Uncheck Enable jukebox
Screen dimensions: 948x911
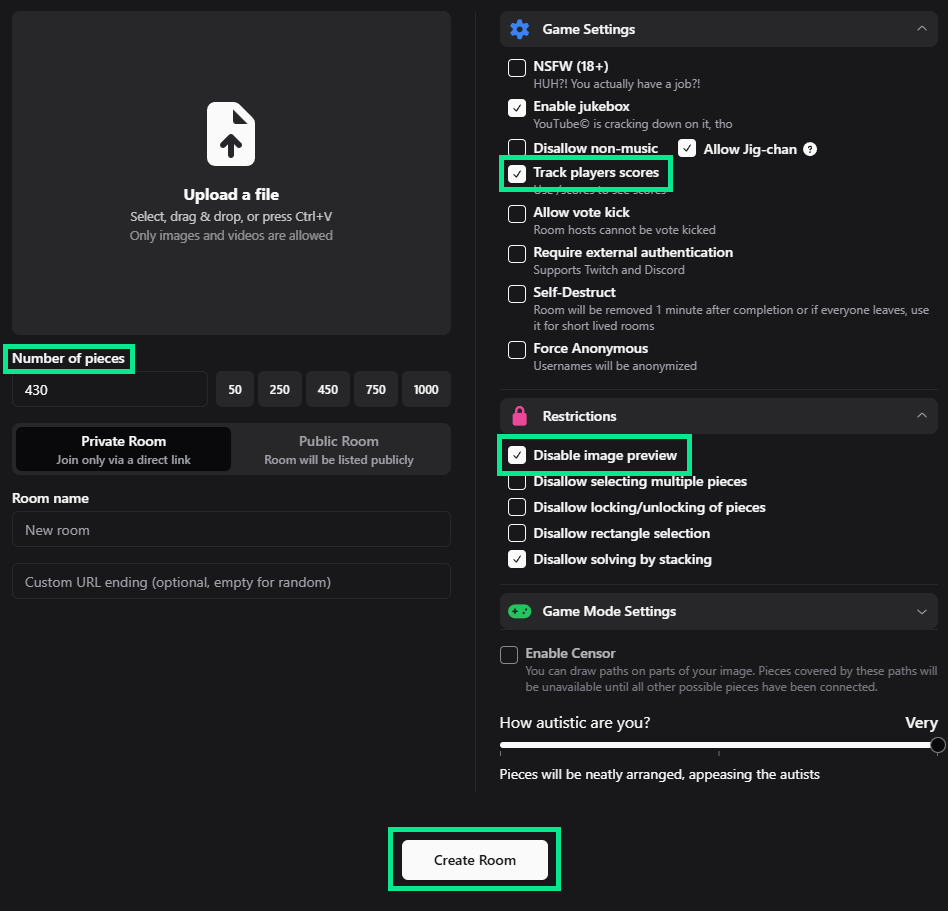pyautogui.click(x=517, y=108)
